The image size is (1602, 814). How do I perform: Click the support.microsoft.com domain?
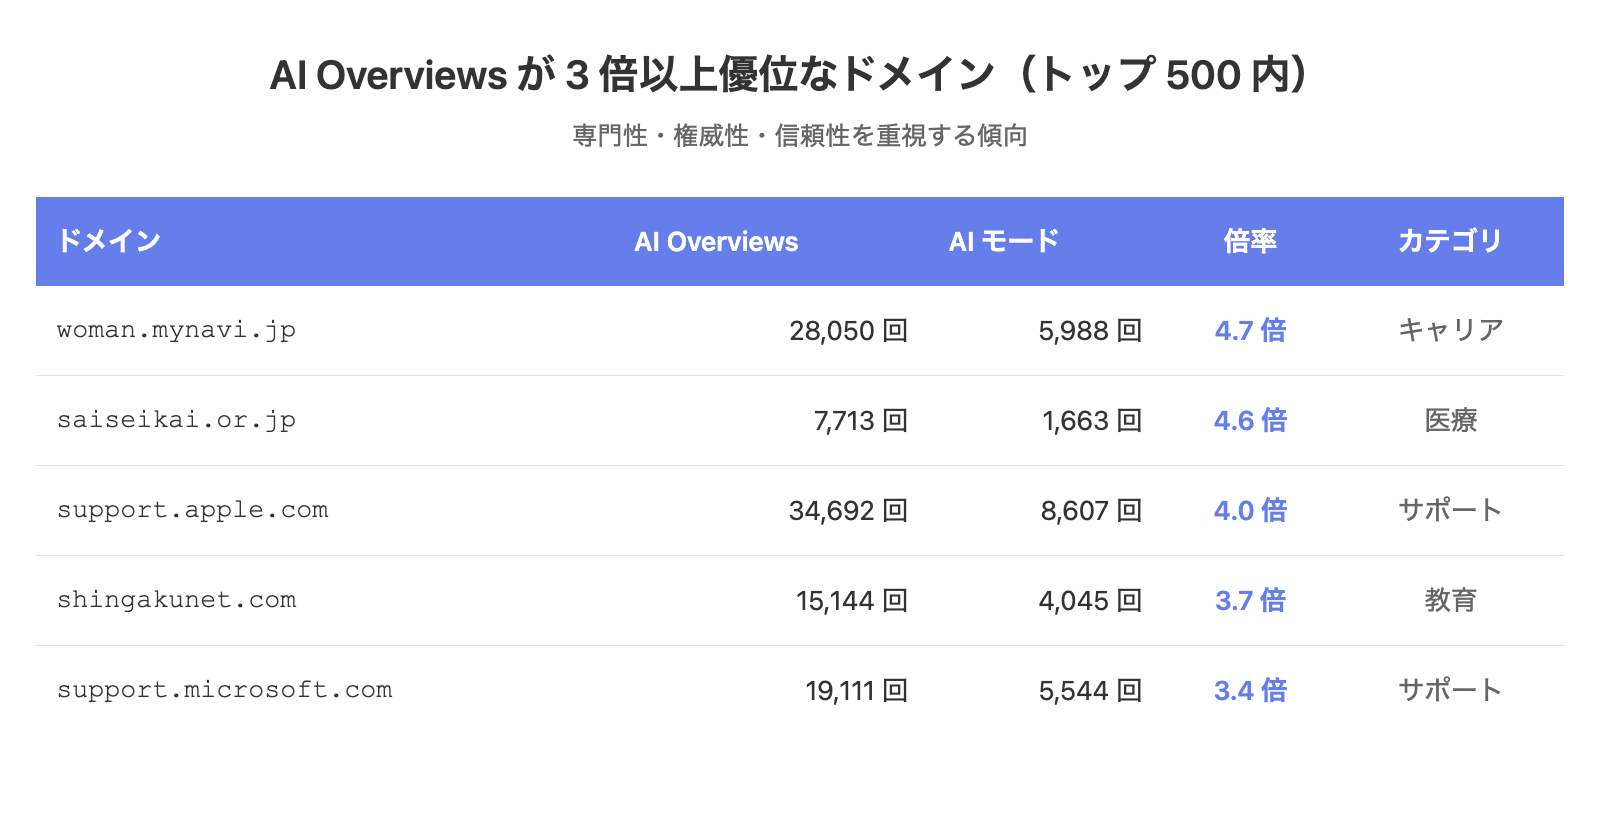click(224, 690)
